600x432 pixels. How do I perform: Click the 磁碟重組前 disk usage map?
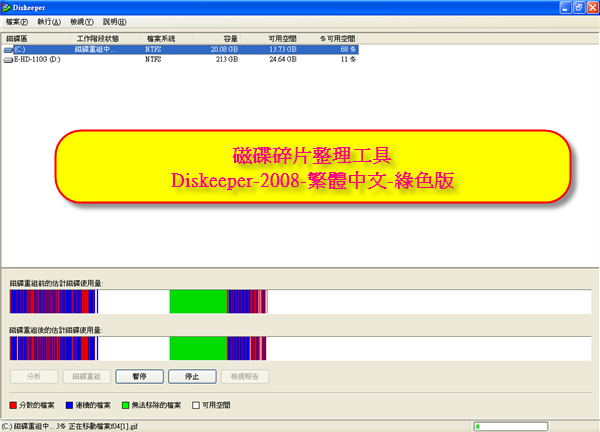click(x=300, y=303)
